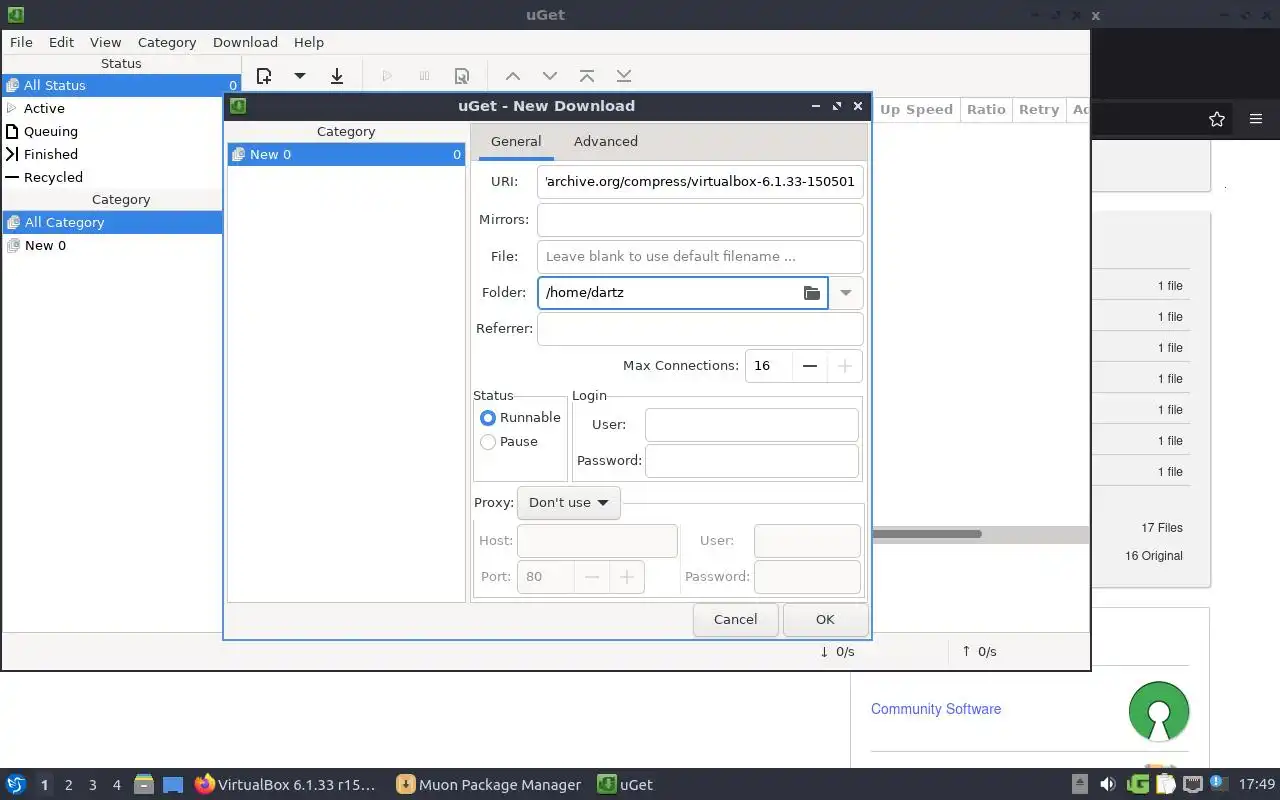Expand the Folder history dropdown arrow
This screenshot has width=1280, height=800.
(x=846, y=292)
